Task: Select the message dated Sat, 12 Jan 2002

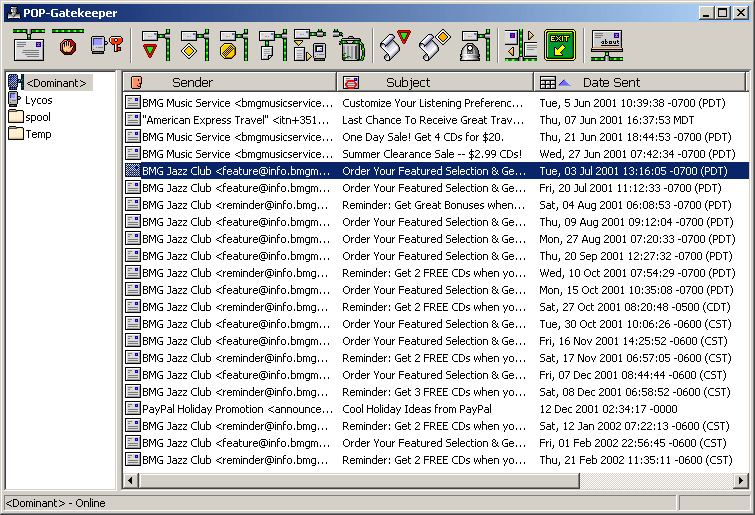Action: click(436, 425)
